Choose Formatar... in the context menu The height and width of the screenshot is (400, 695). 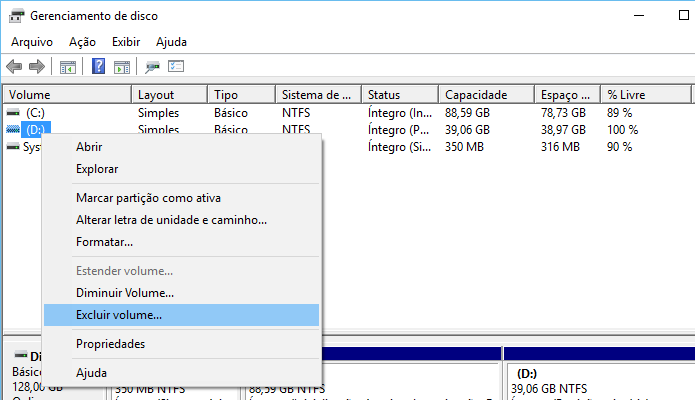pyautogui.click(x=181, y=242)
